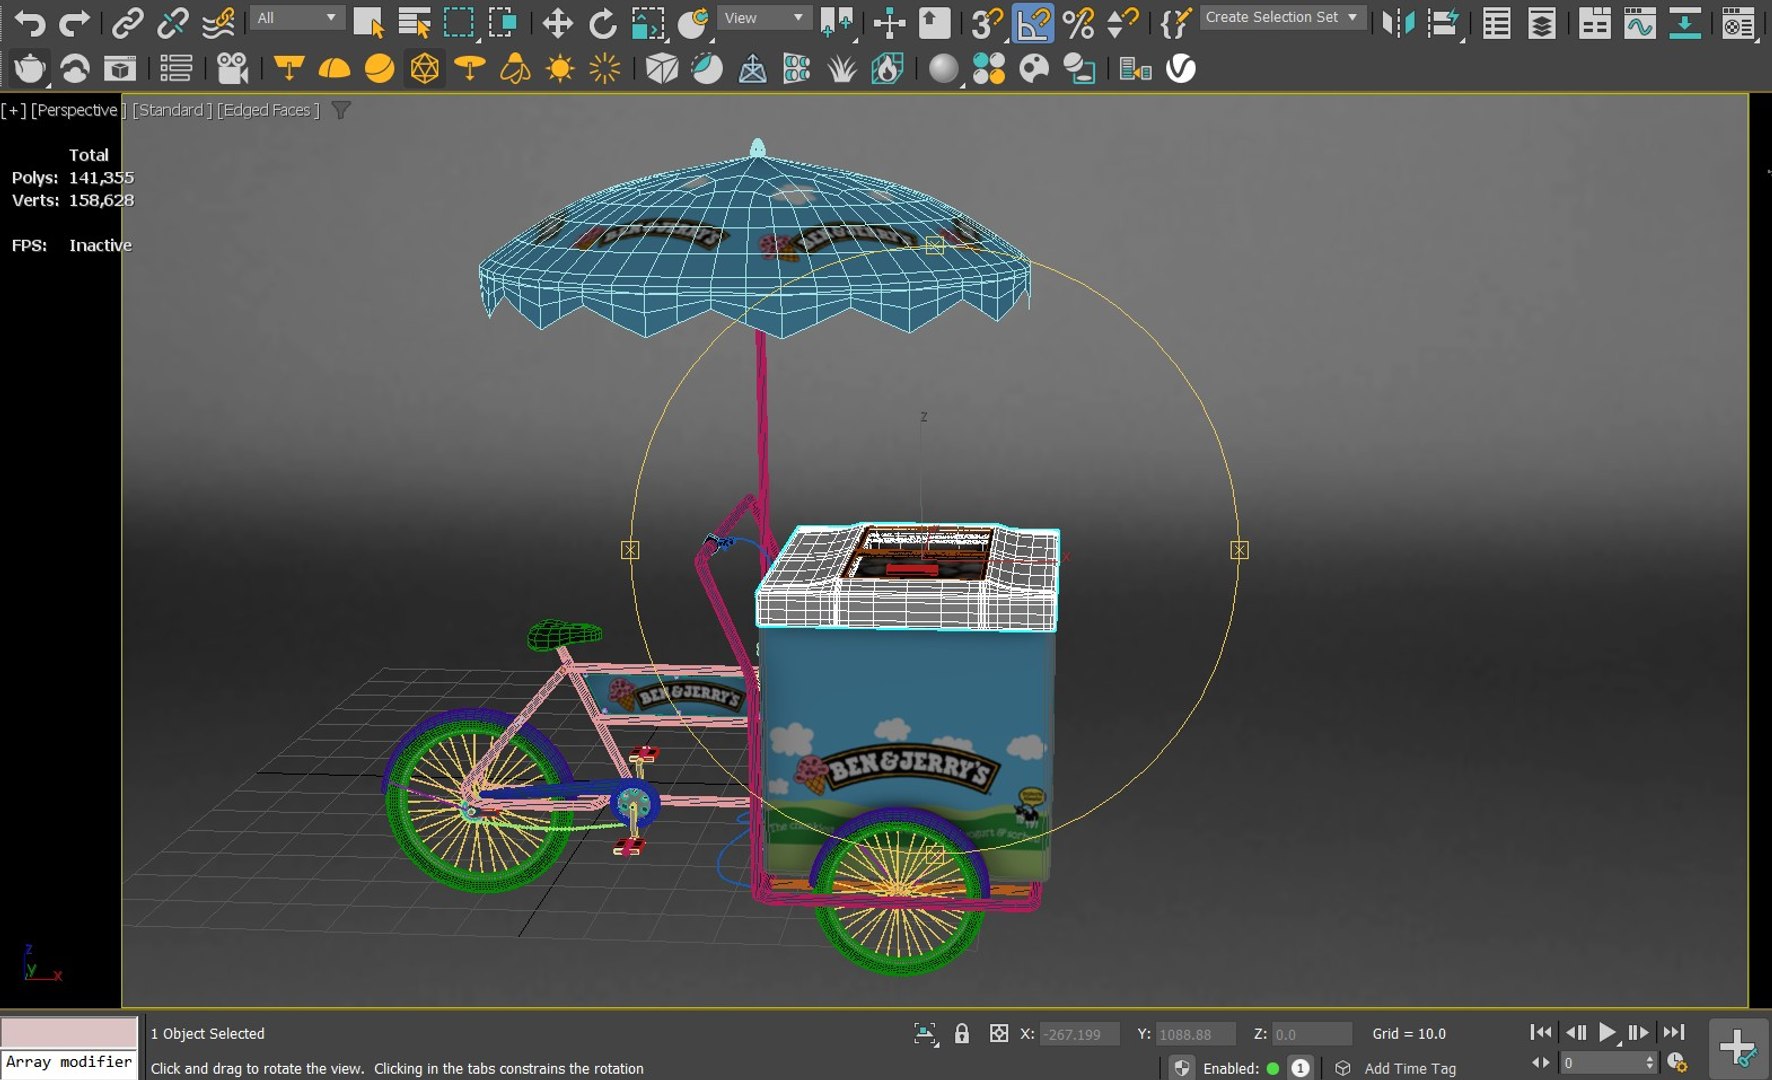Screen dimensions: 1772x1080
Task: Toggle the Scene Explorer
Action: [1496, 22]
